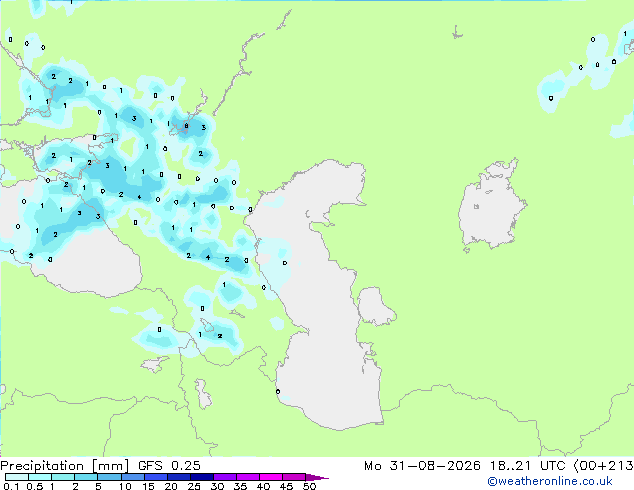Select the 40 mm bright magenta legend swatch

pos(271,477)
